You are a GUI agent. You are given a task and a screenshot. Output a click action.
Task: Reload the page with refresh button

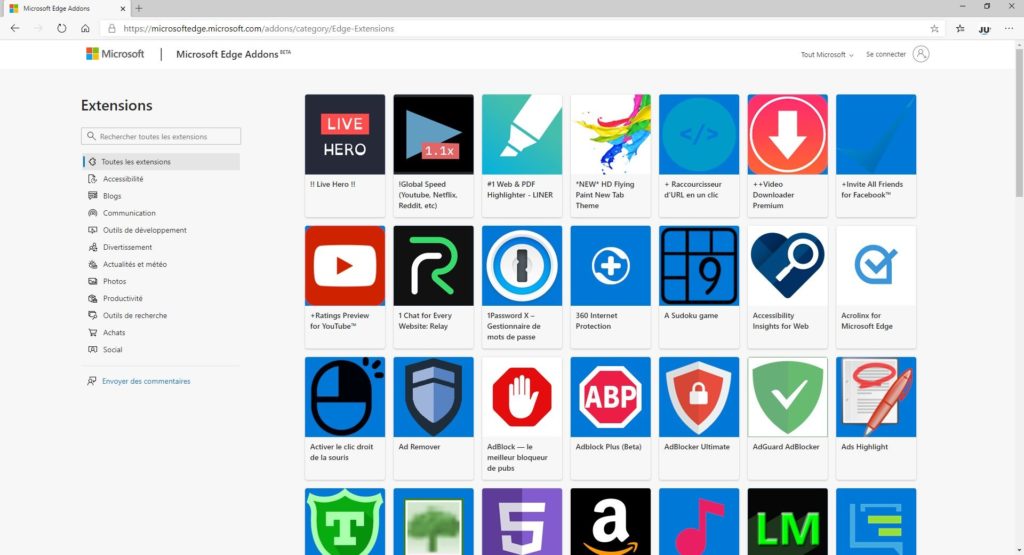pos(61,29)
